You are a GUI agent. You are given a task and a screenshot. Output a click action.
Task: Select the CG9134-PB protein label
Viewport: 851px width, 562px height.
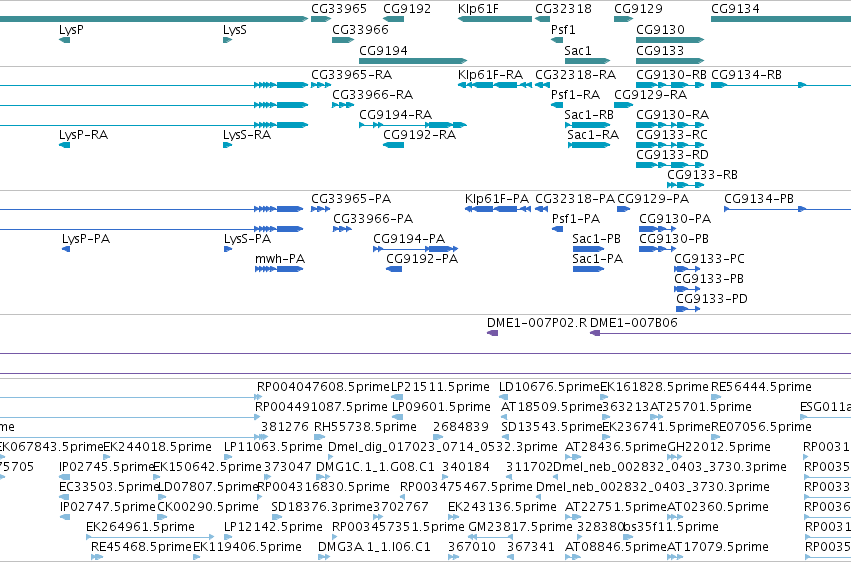(x=759, y=199)
